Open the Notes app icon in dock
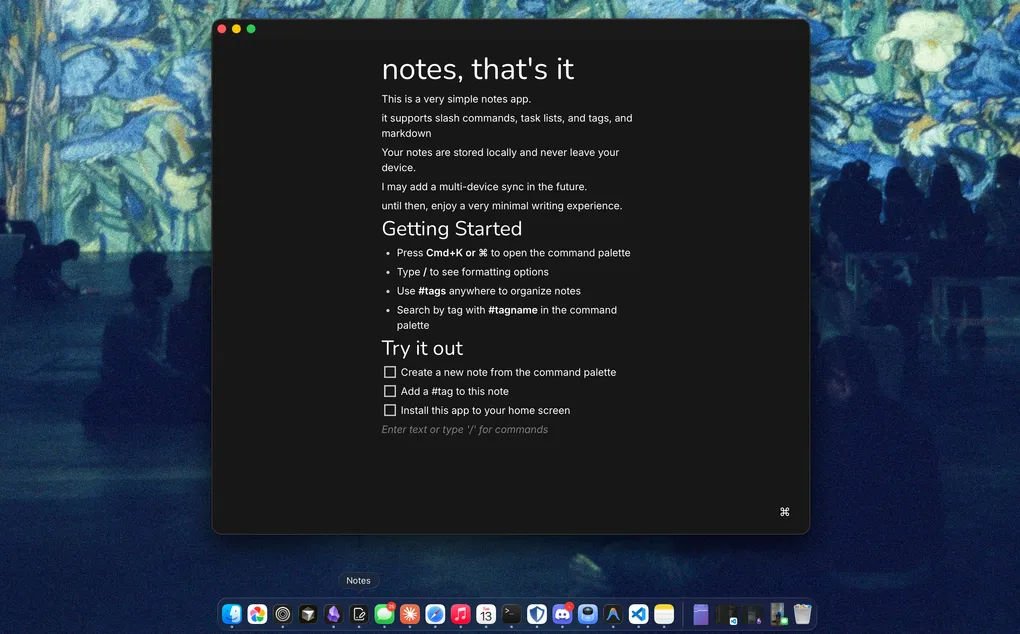The height and width of the screenshot is (634, 1020). click(x=359, y=614)
